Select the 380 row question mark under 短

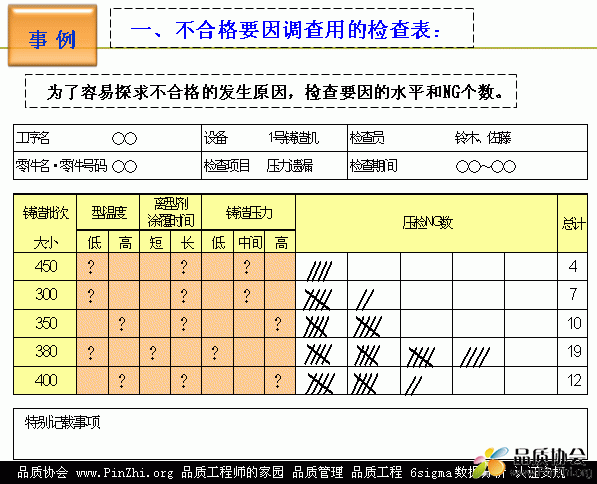click(x=153, y=353)
